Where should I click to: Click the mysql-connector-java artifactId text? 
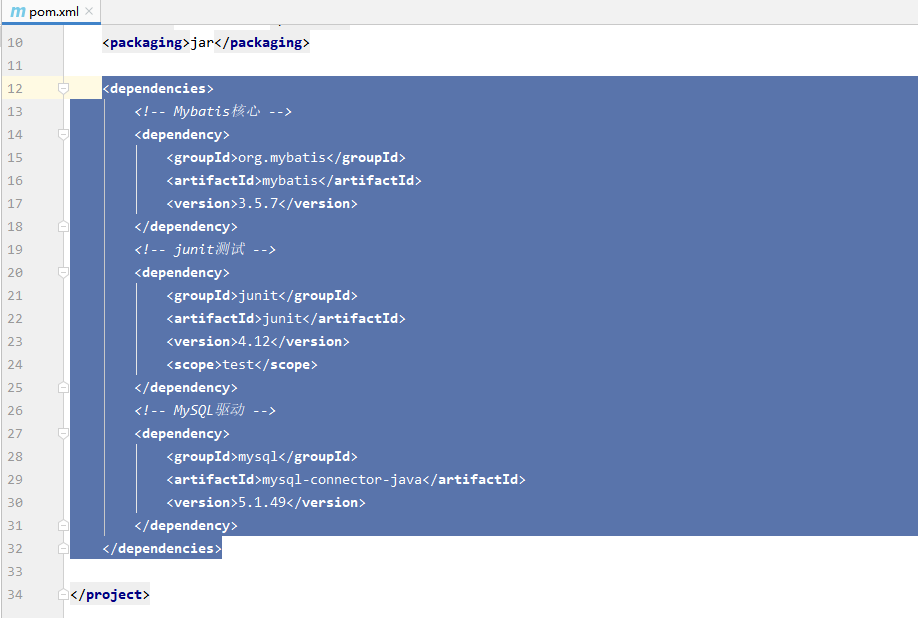point(342,480)
